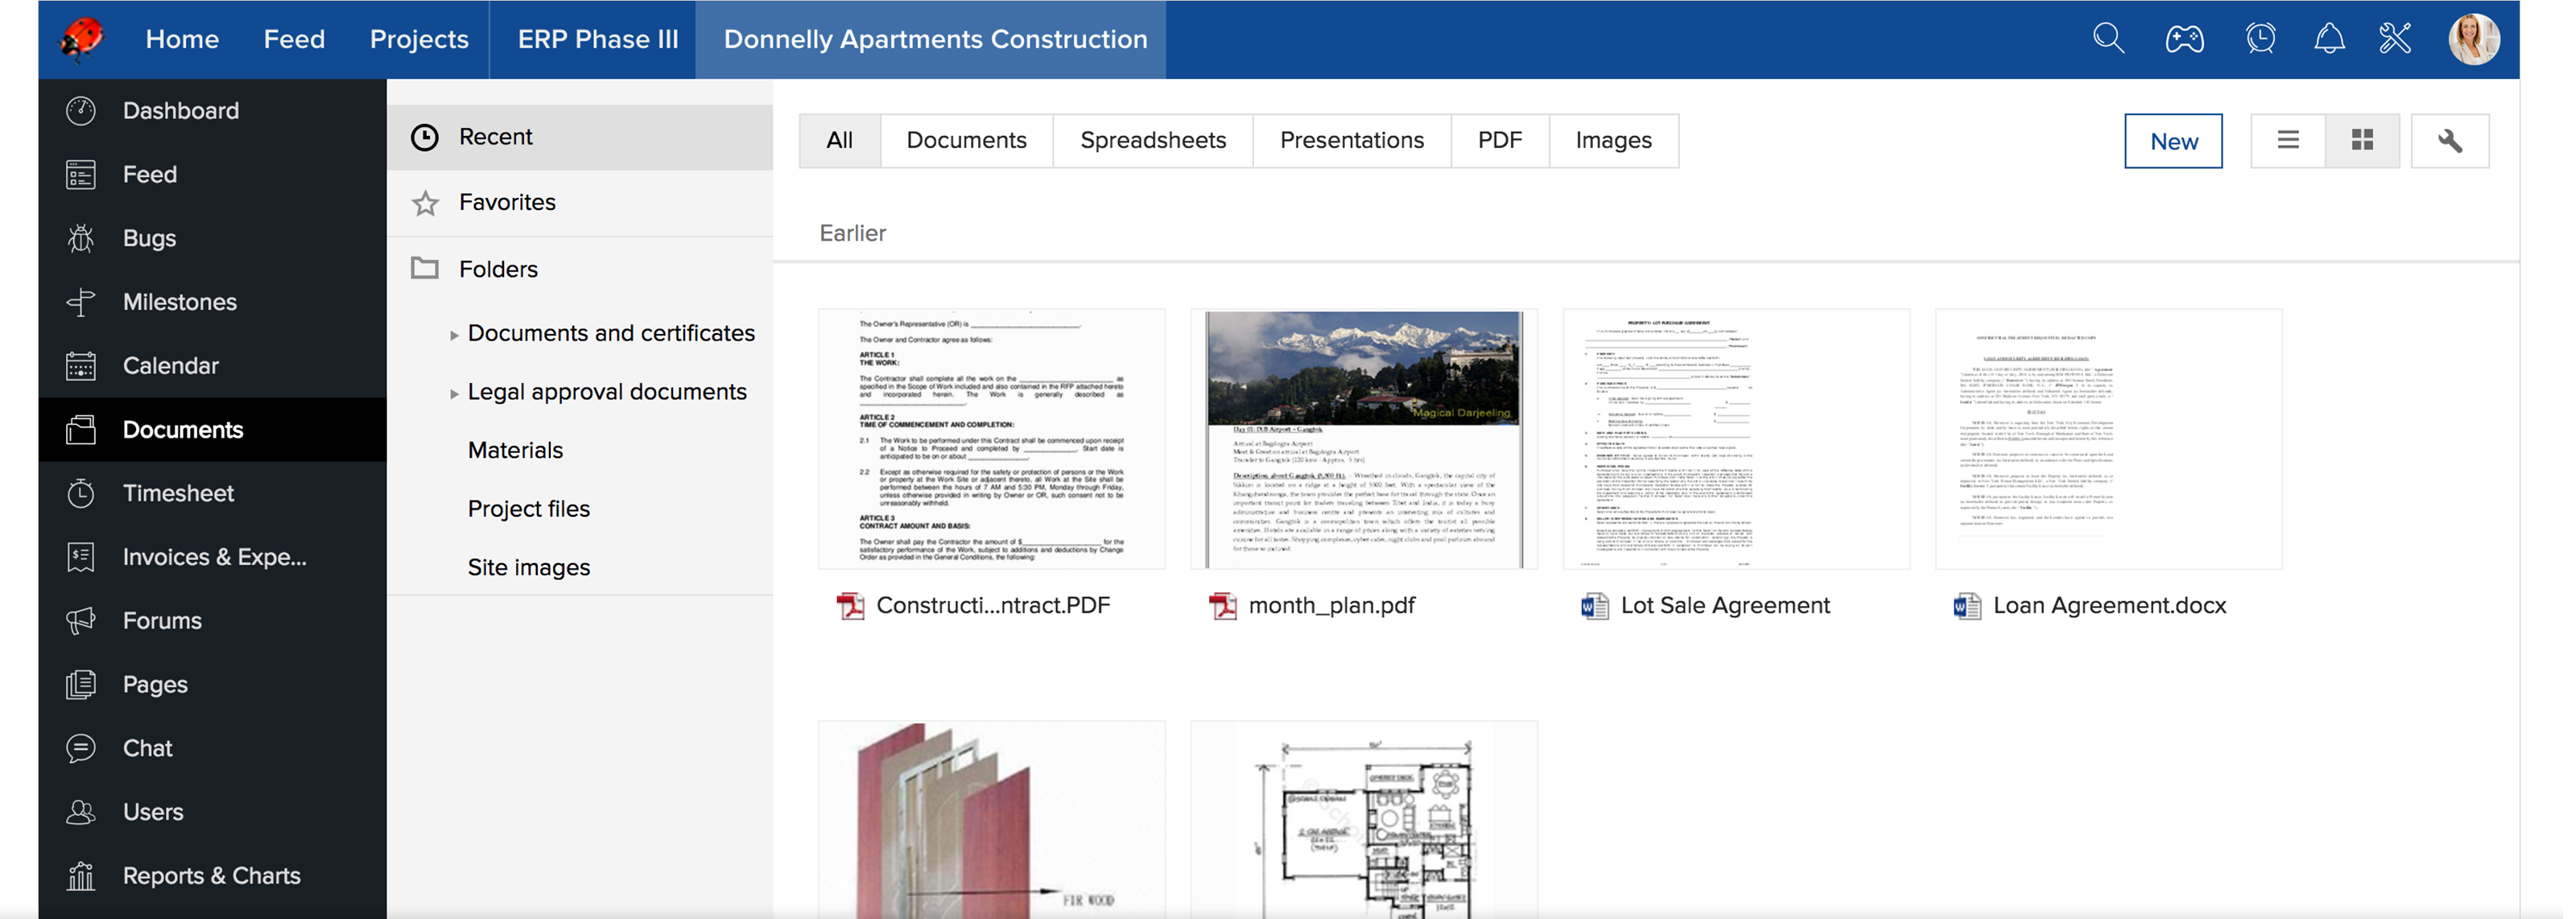Open Projects in top navigation

point(419,39)
